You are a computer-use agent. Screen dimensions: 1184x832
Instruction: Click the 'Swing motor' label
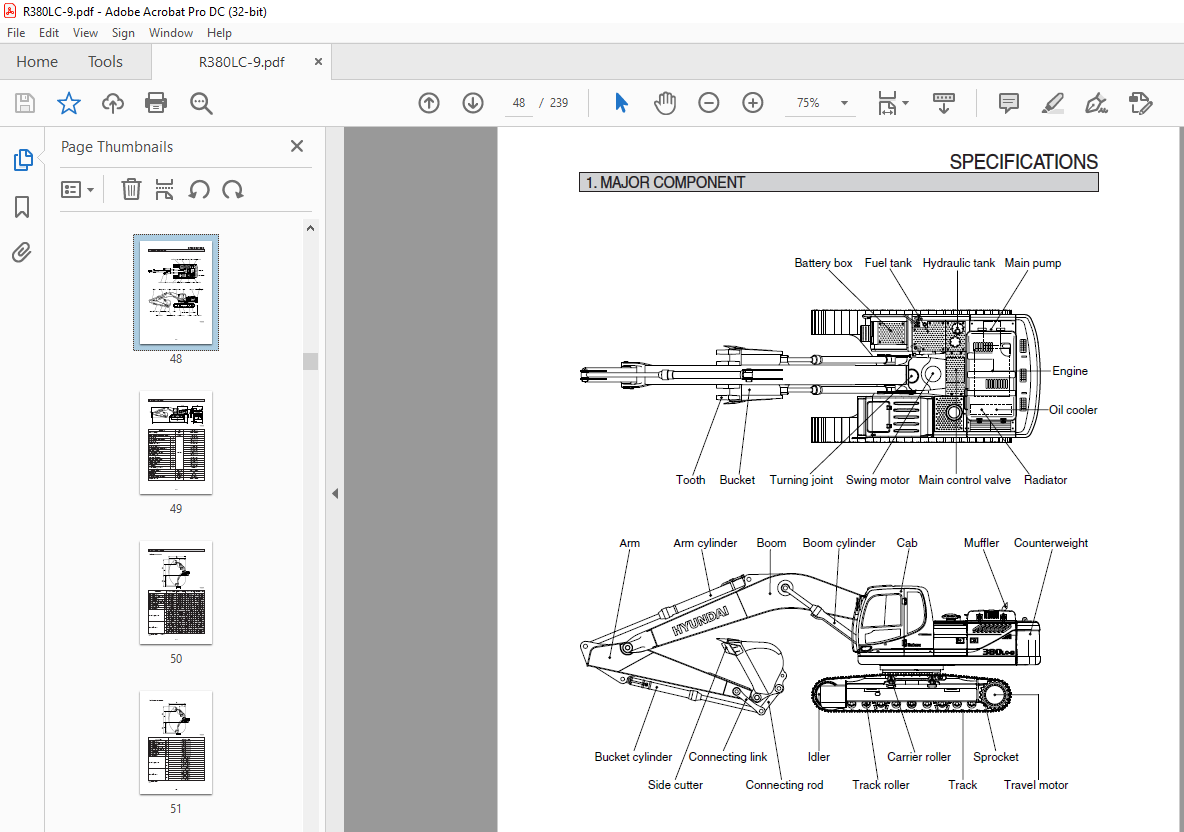pyautogui.click(x=877, y=479)
